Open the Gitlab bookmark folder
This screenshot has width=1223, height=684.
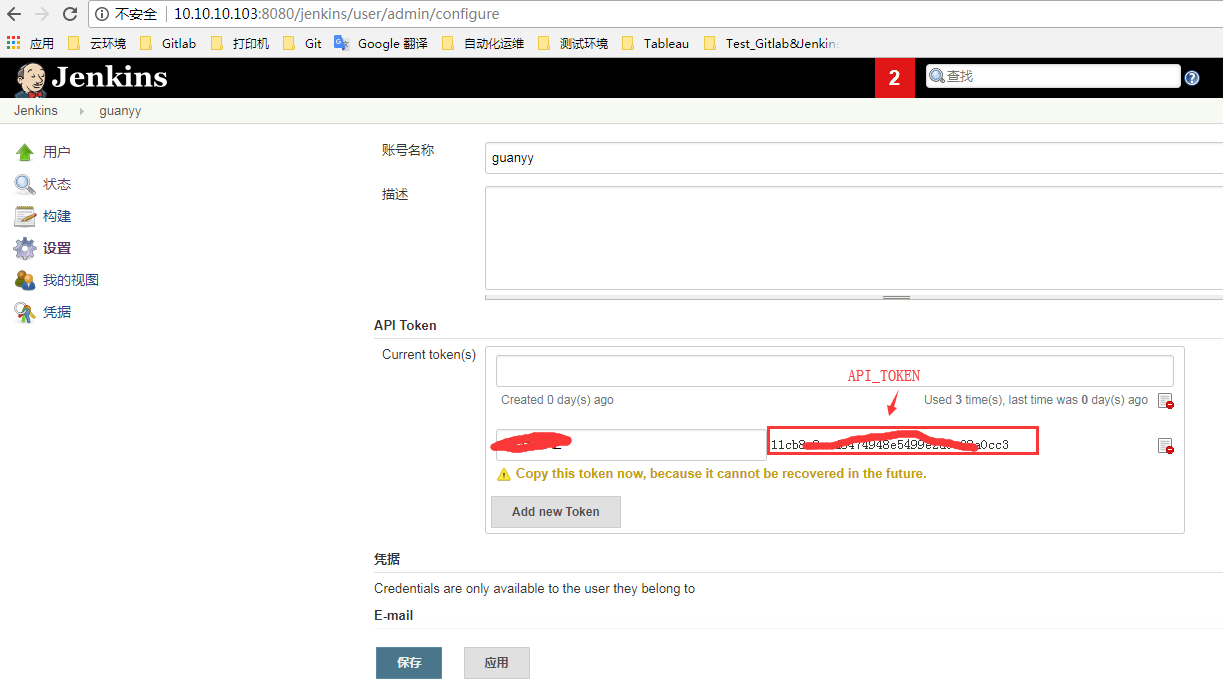tap(168, 43)
